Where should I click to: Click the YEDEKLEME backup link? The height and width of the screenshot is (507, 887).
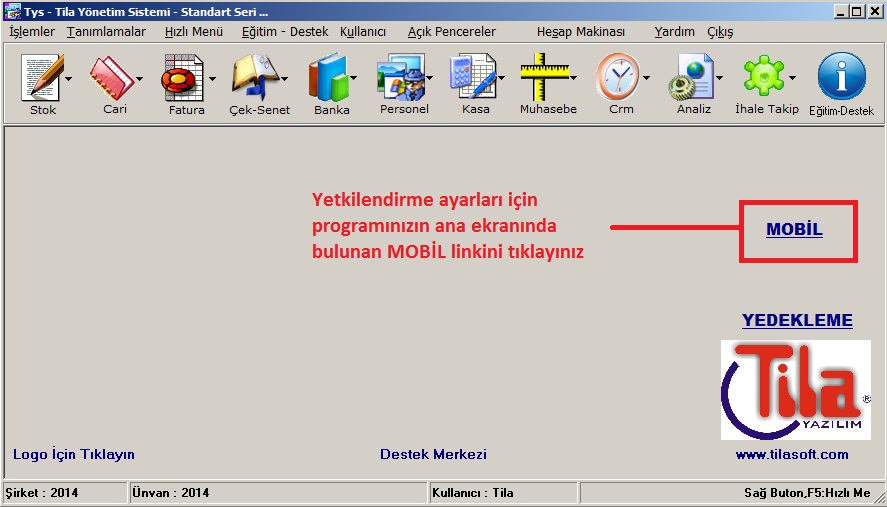(797, 321)
